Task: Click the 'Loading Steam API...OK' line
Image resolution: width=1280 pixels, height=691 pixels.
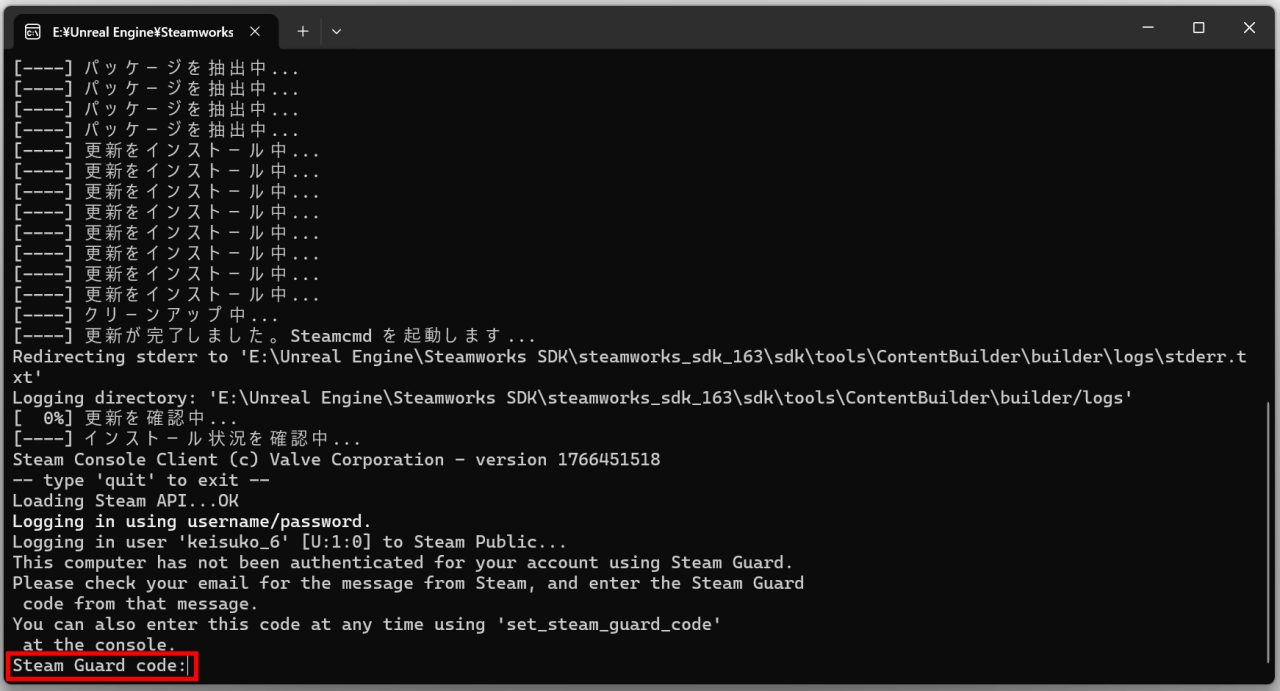Action: [125, 500]
